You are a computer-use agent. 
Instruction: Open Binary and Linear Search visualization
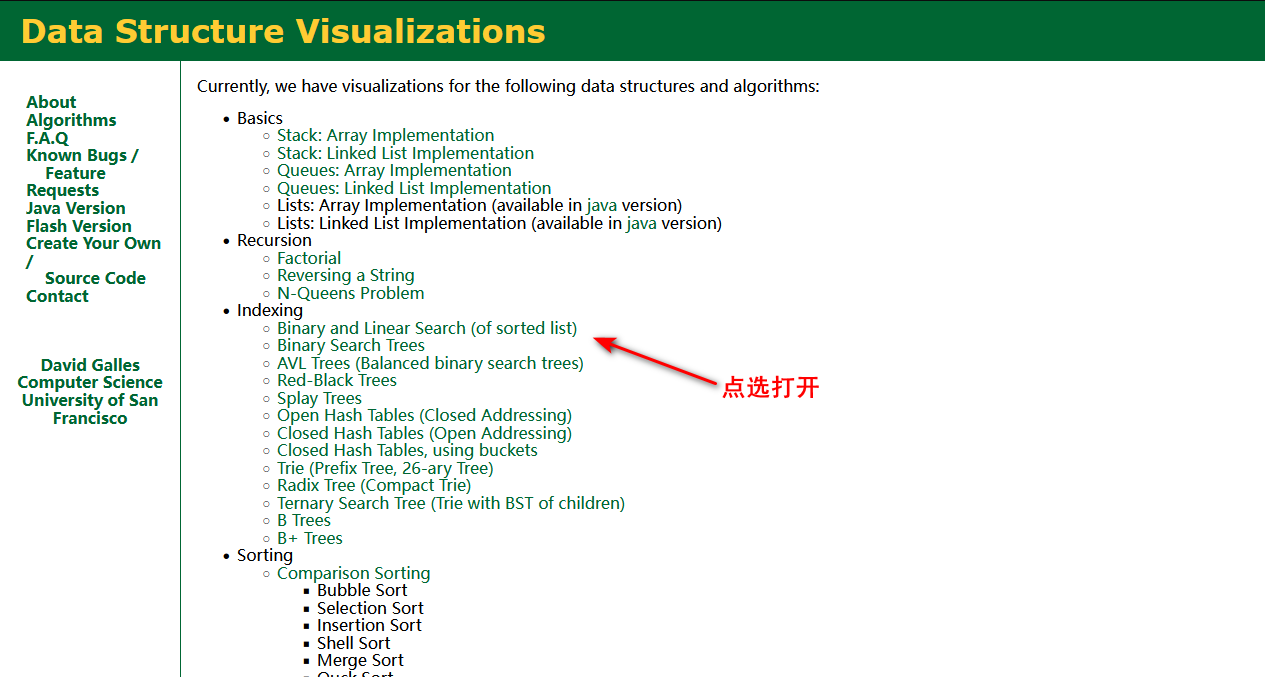(427, 328)
